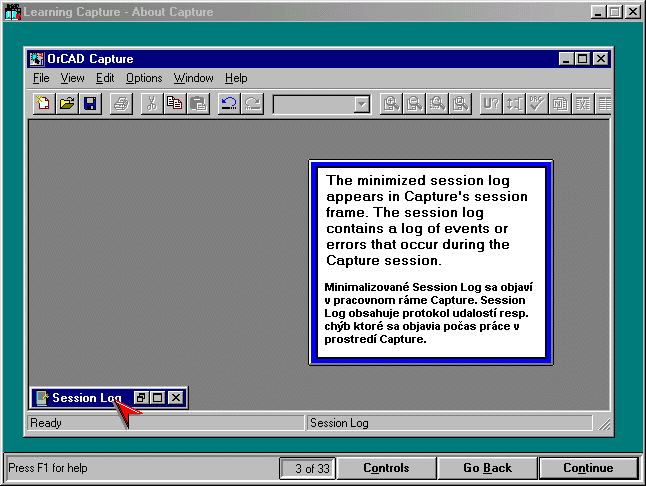Open the Help menu
The width and height of the screenshot is (646, 486).
(x=236, y=78)
